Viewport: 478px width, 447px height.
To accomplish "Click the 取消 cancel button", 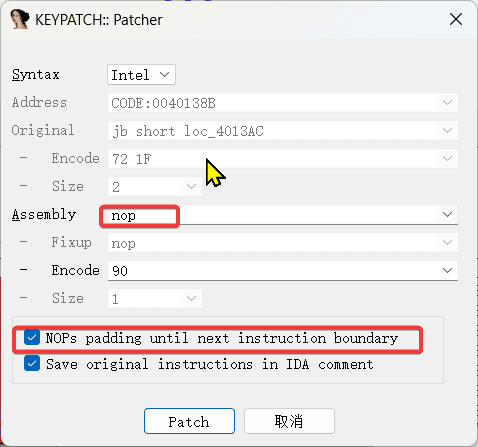I will [289, 421].
